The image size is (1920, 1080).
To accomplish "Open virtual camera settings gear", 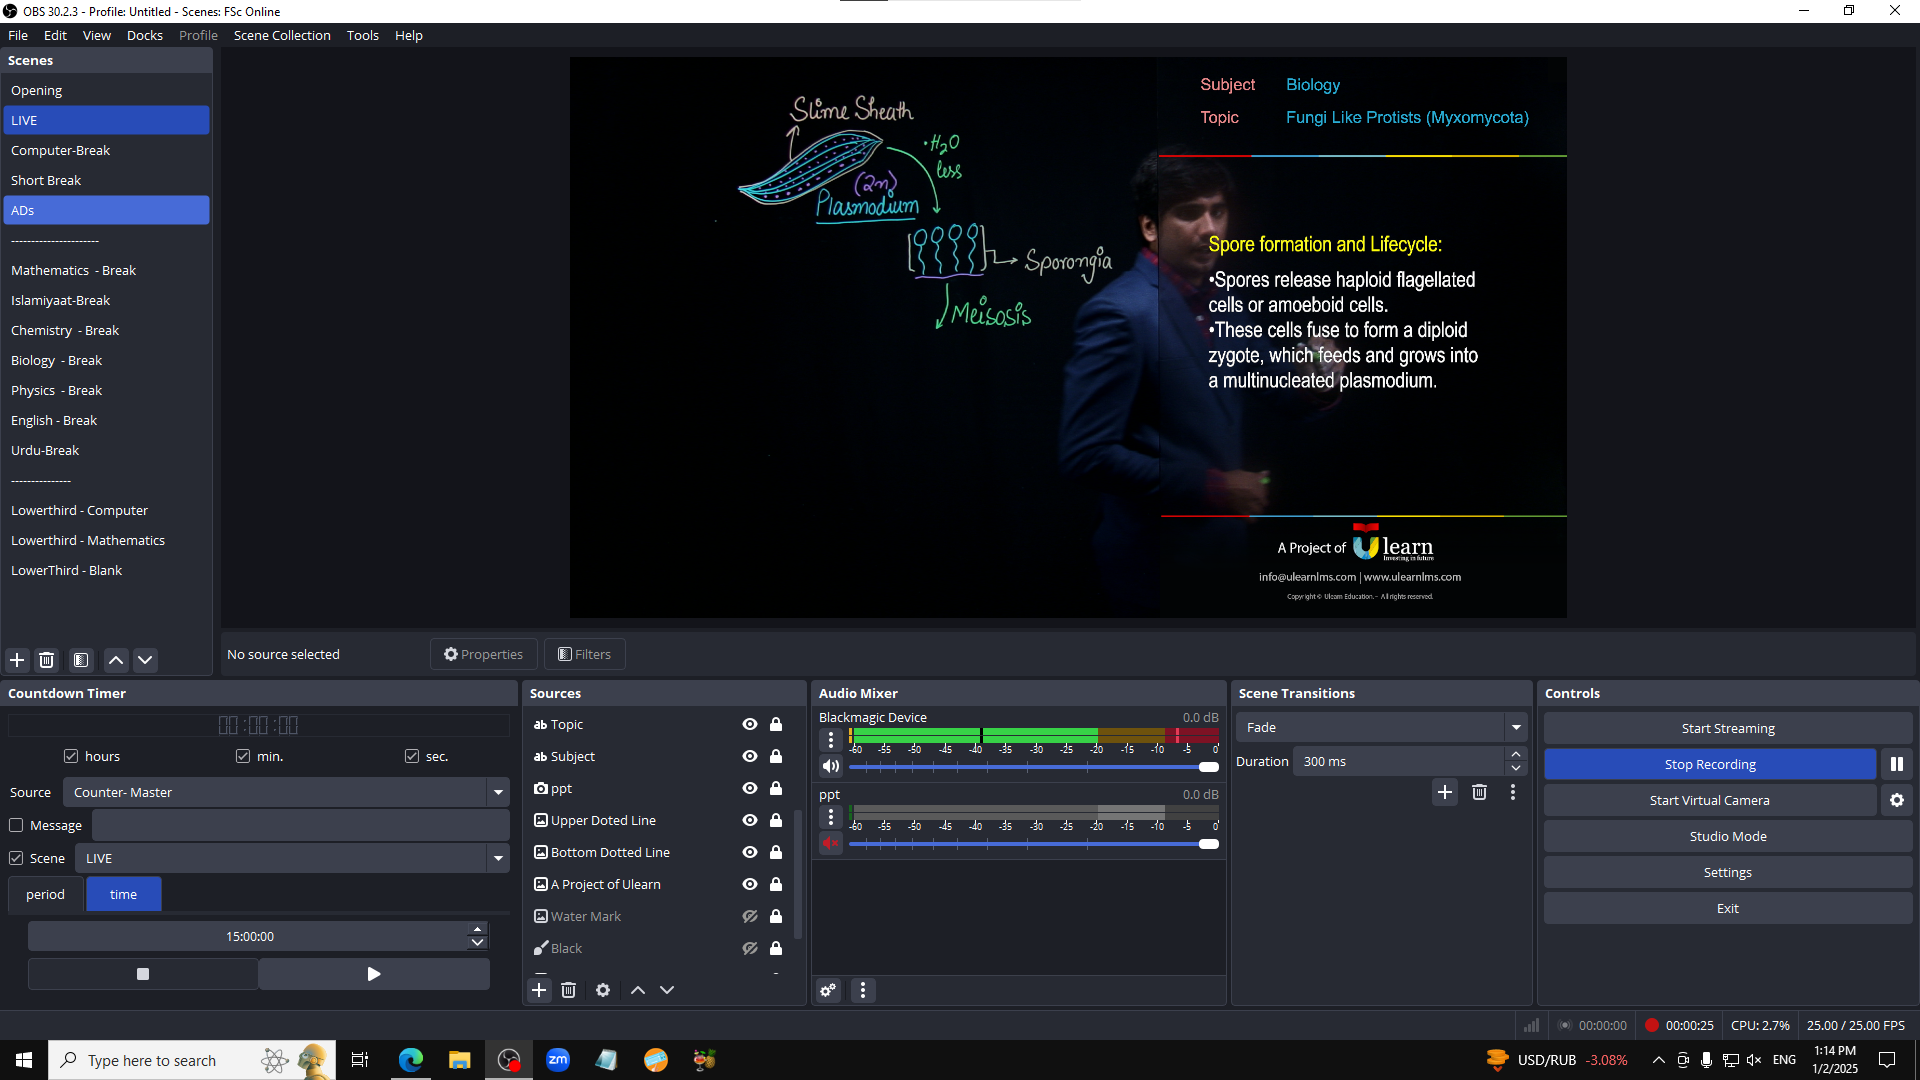I will pos(1897,800).
